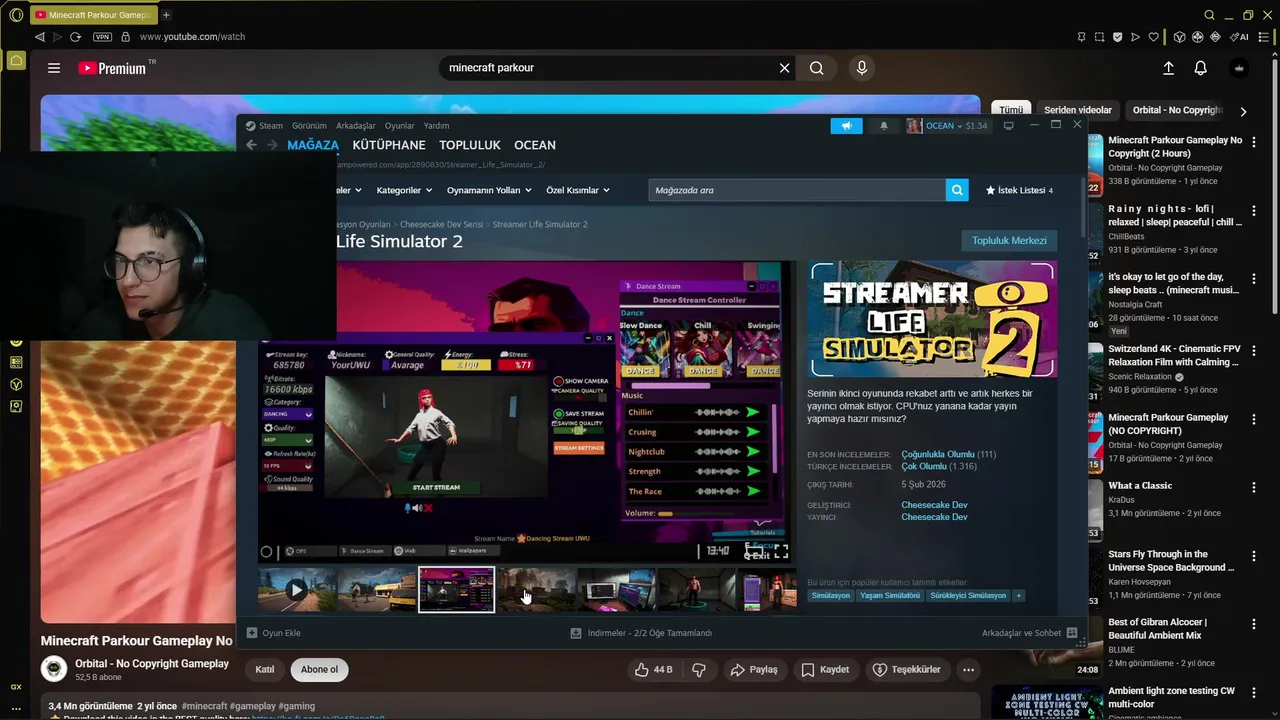Select the selected dance stream screenshot thumbnail
The image size is (1280, 720).
pos(456,590)
